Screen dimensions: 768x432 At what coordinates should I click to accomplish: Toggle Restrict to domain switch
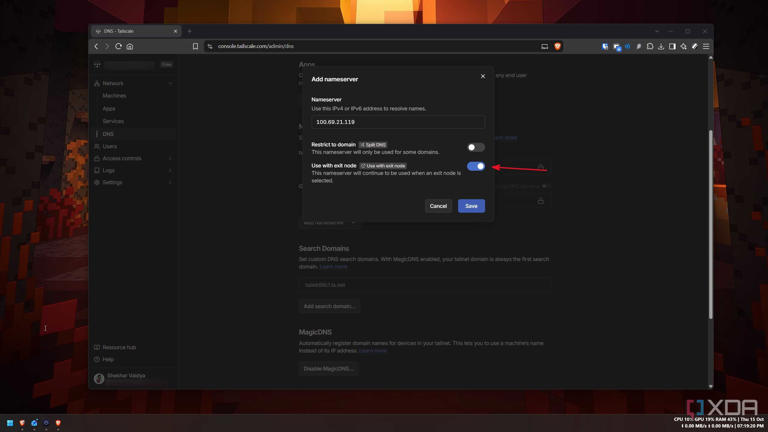[476, 147]
